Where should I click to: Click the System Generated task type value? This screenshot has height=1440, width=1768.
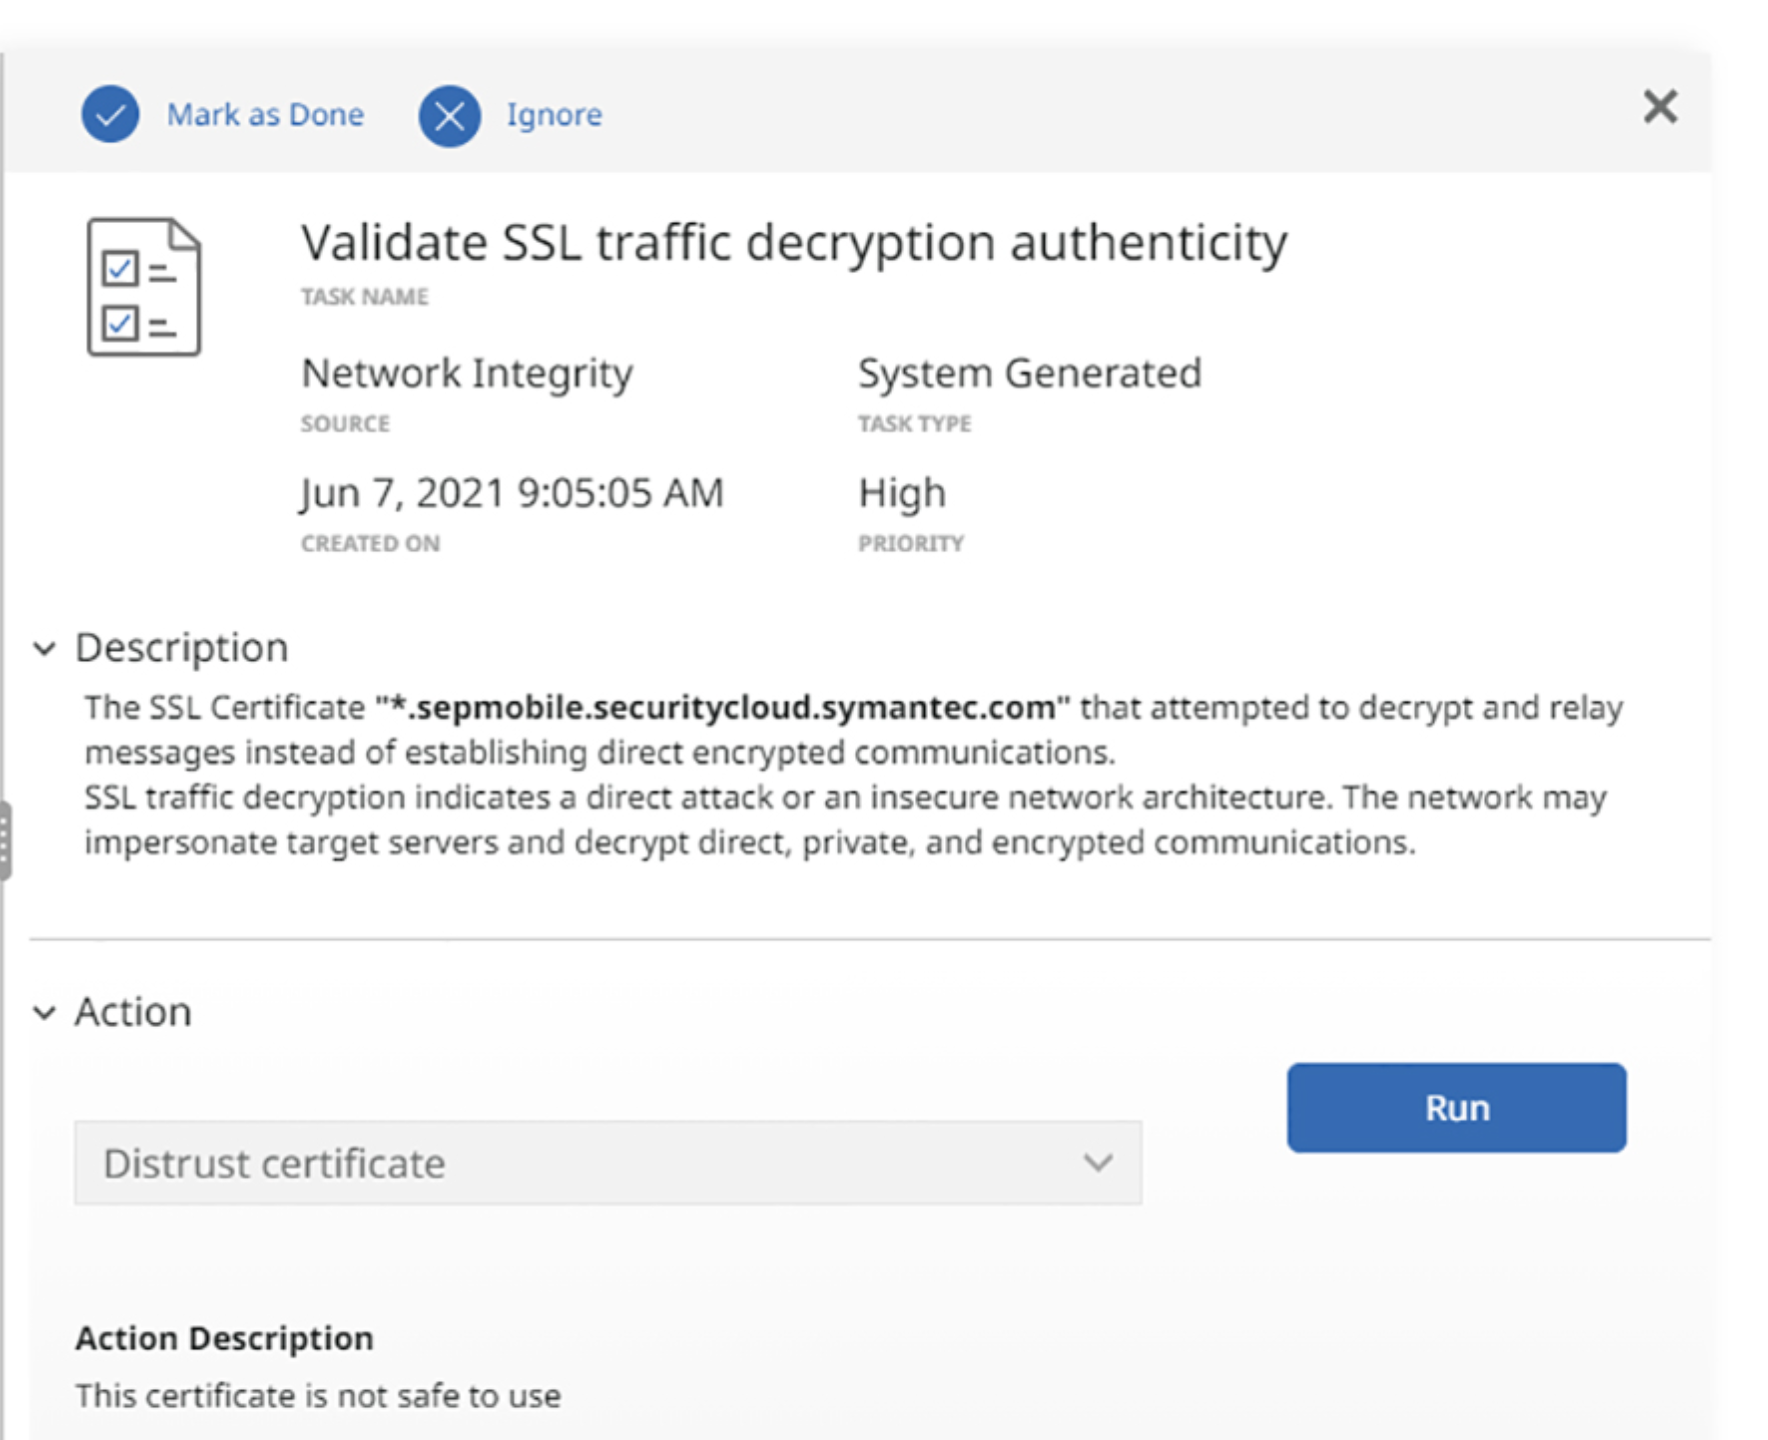[1029, 373]
